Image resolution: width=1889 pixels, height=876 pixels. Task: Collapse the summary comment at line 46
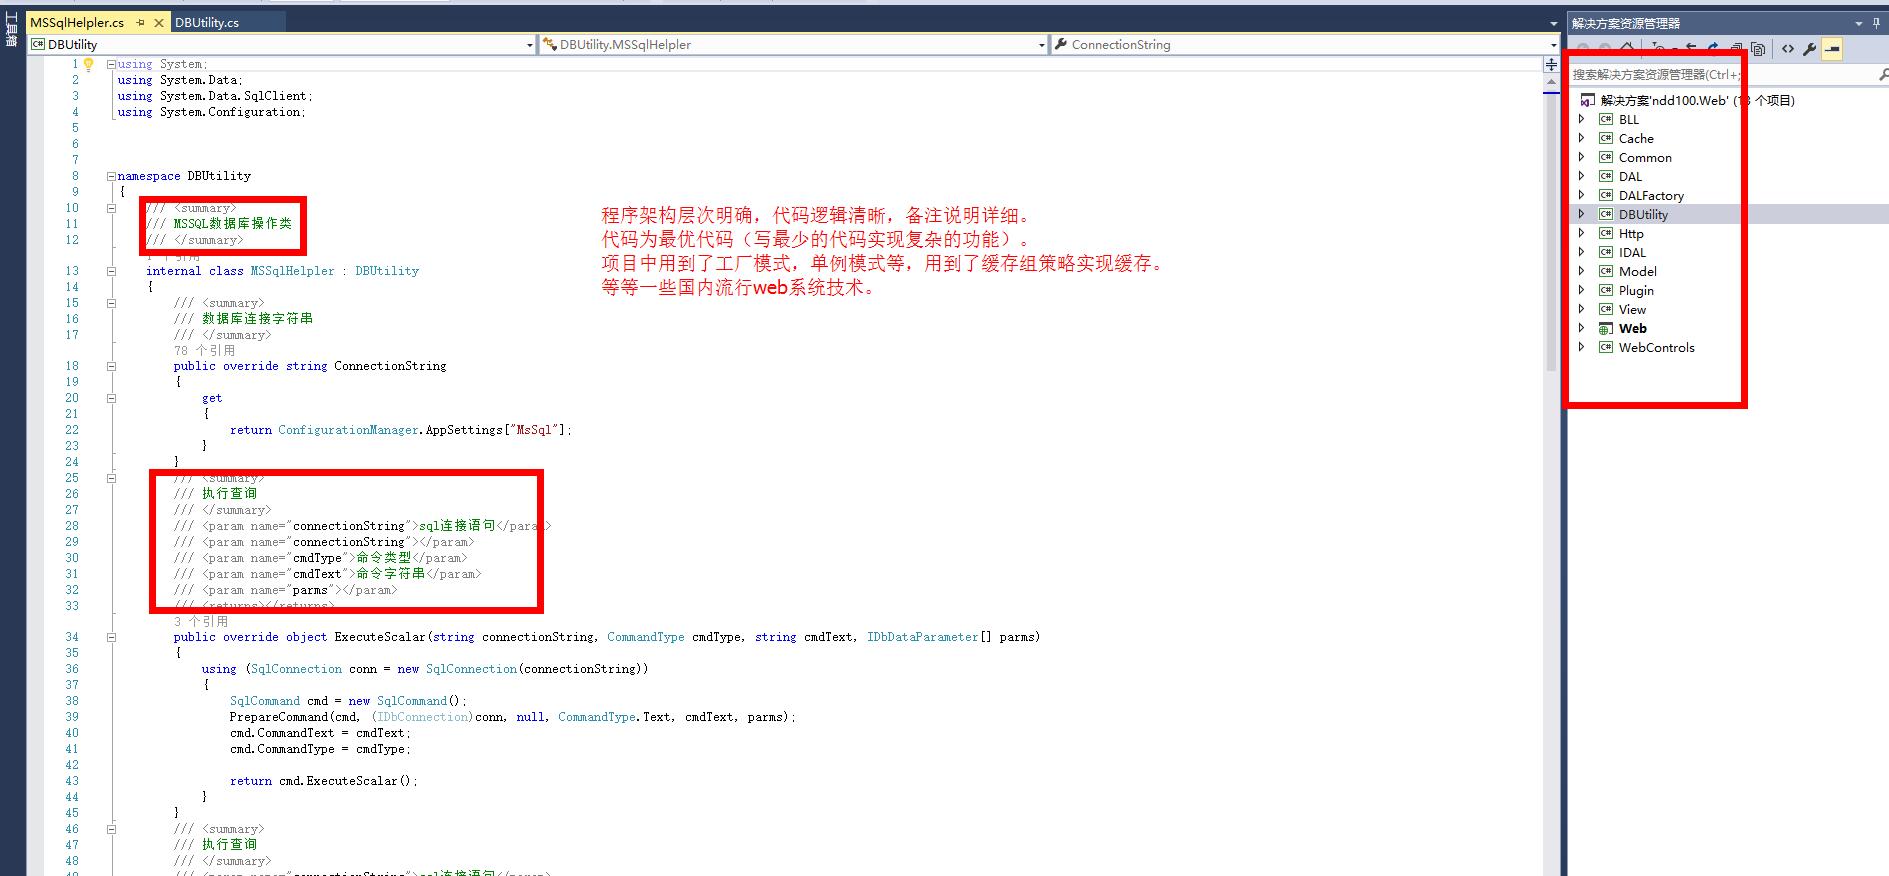[x=111, y=829]
